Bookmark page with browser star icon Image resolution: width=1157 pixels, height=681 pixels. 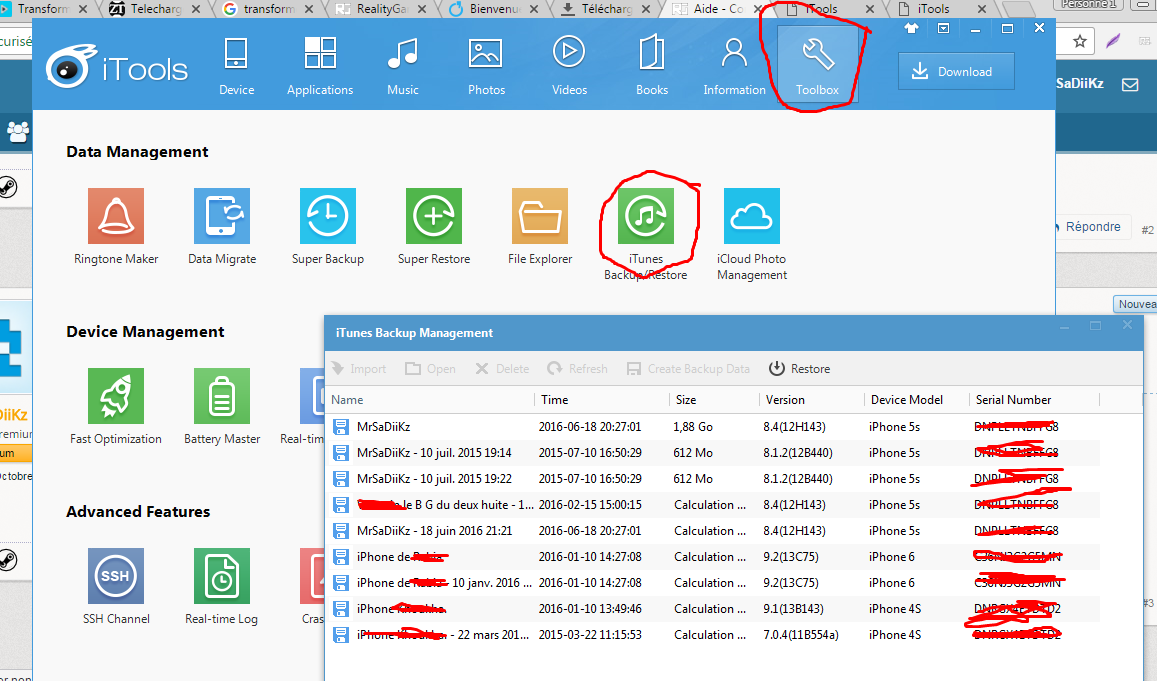coord(1080,41)
